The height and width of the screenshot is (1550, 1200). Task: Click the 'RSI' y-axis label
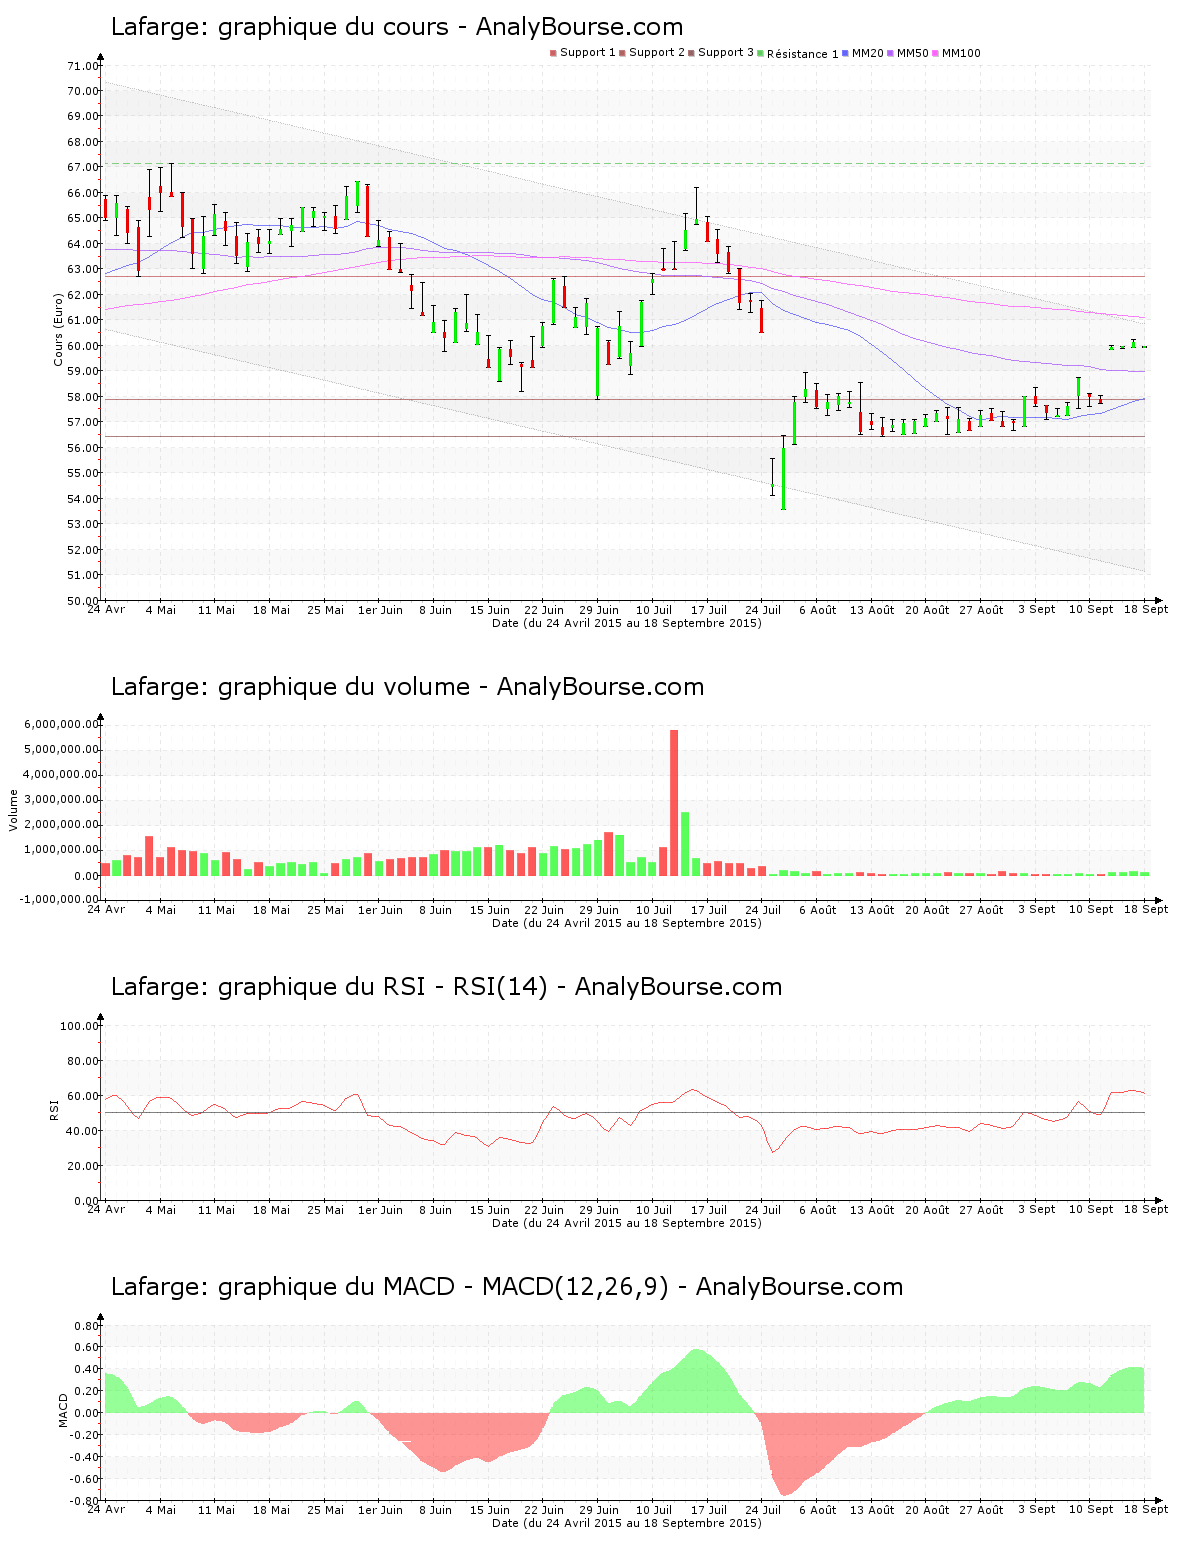tap(54, 1109)
